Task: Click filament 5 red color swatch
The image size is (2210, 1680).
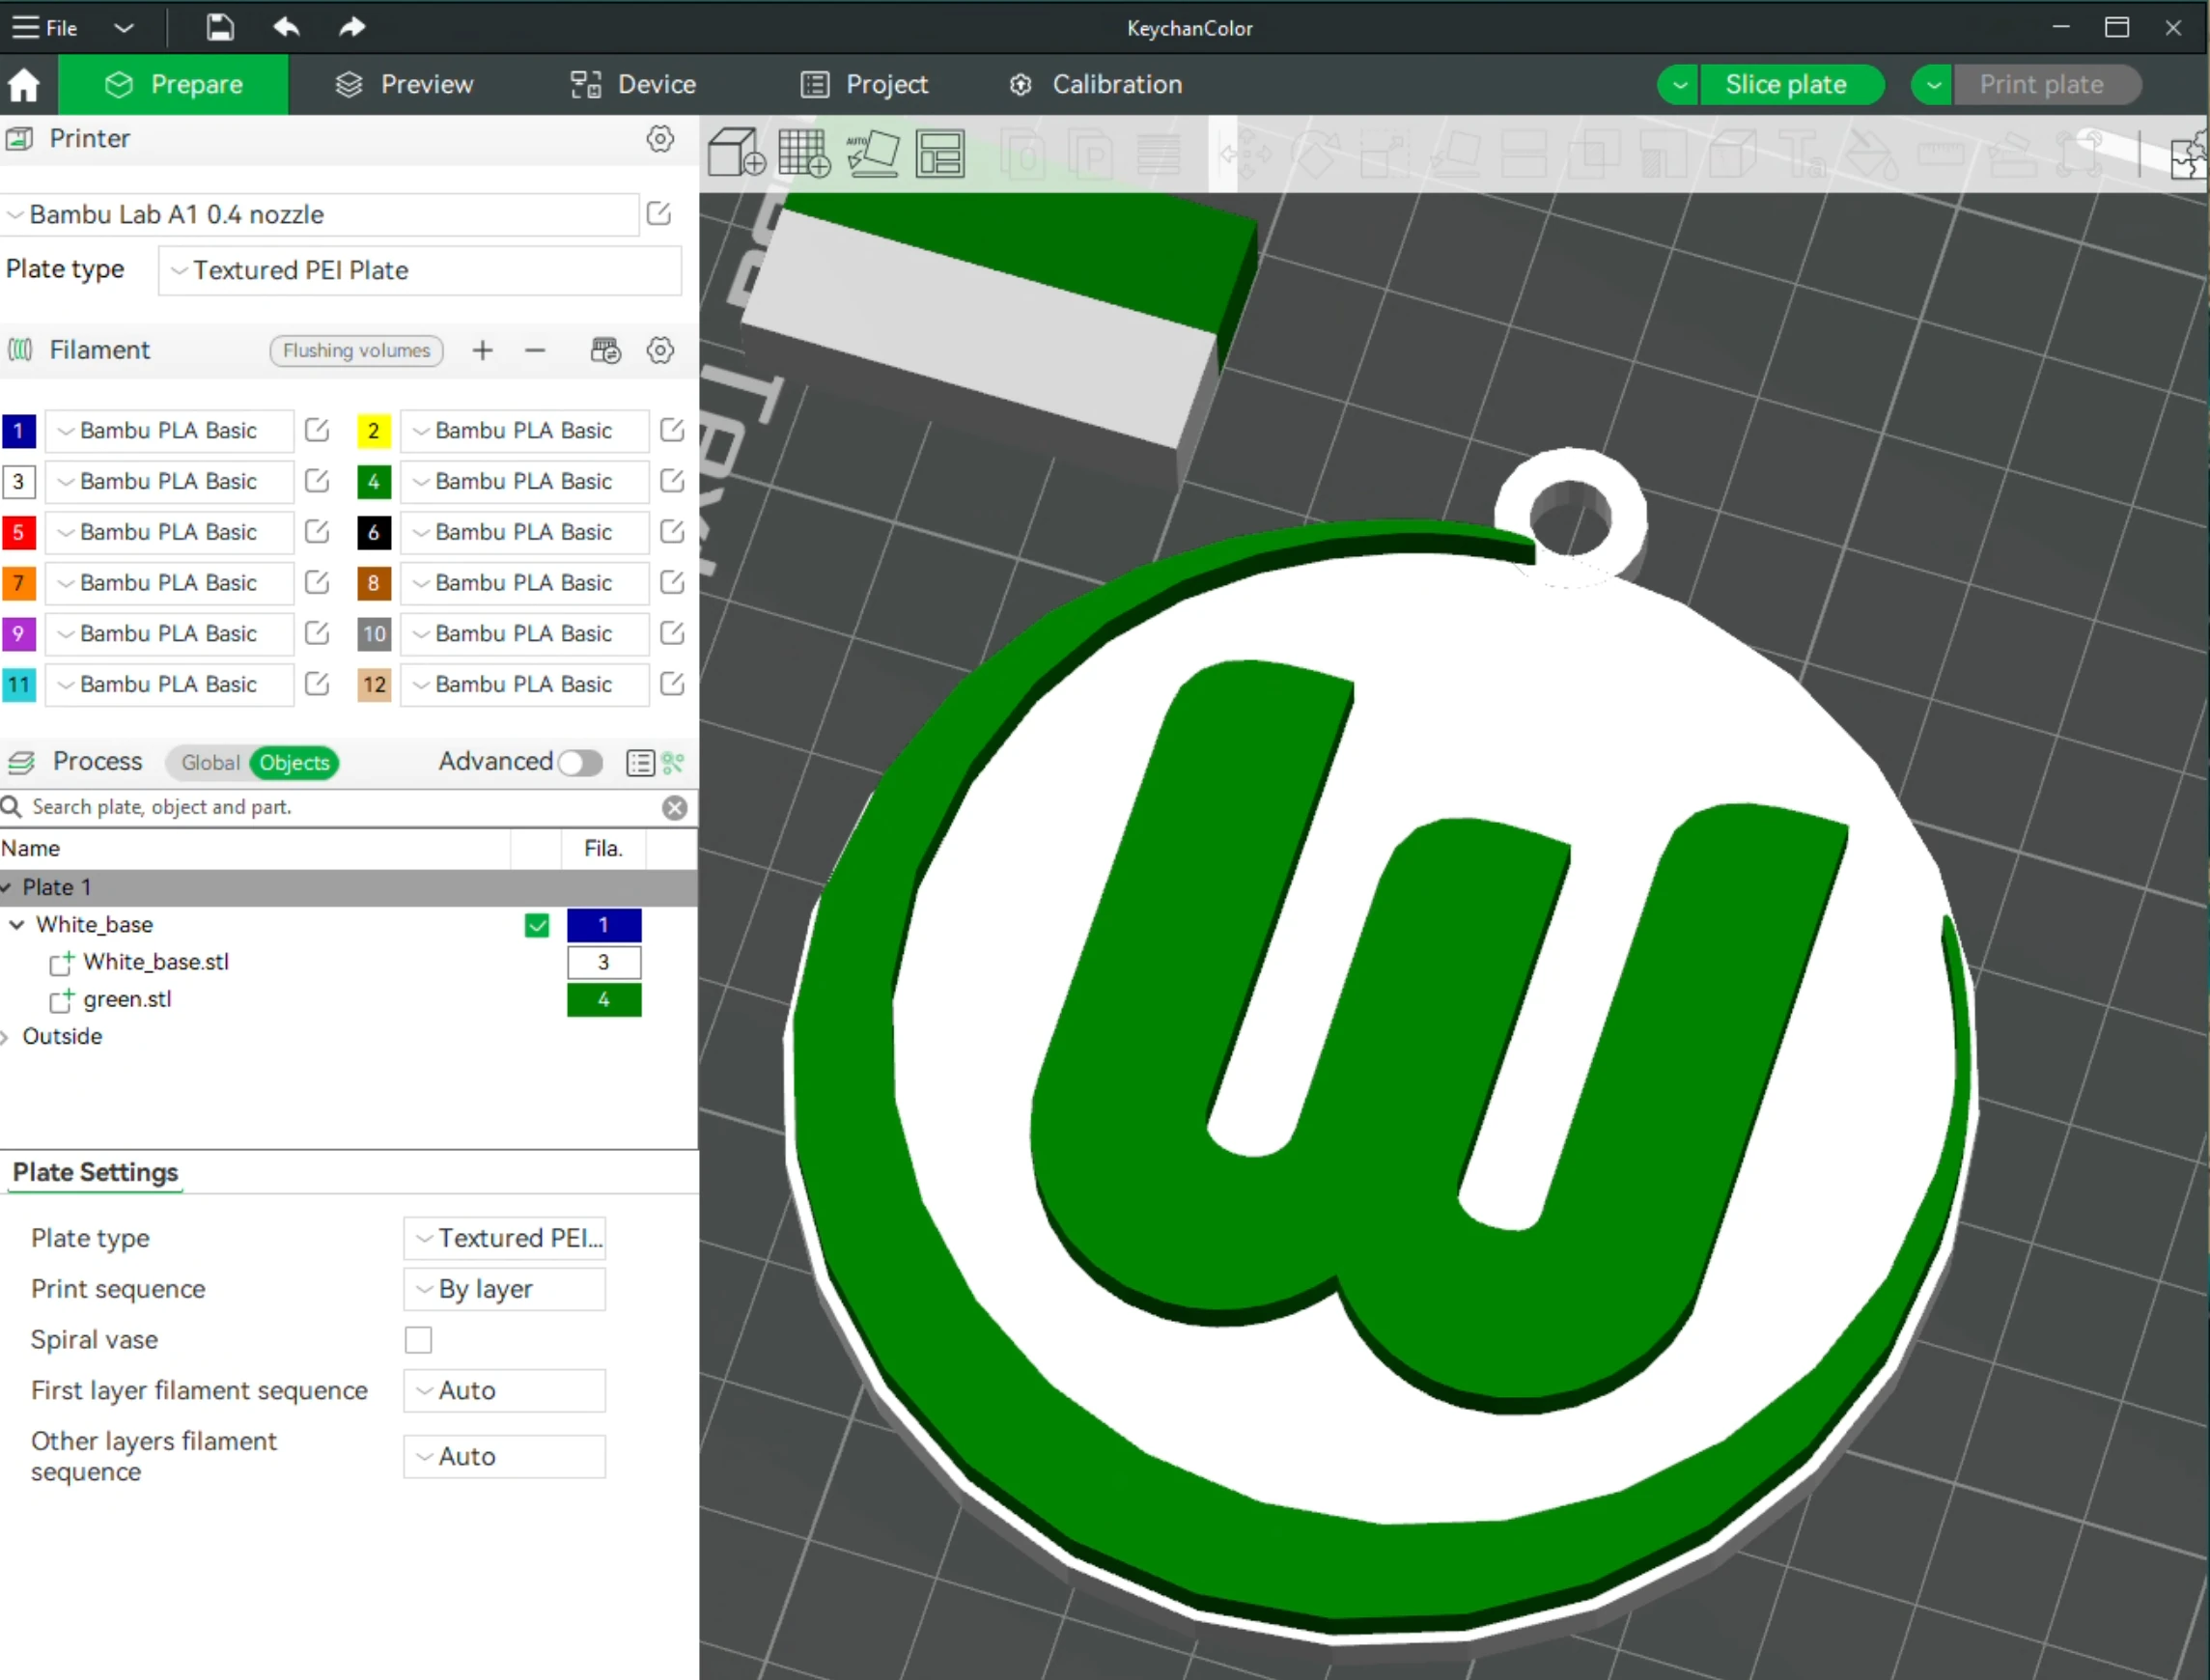Action: click(19, 532)
